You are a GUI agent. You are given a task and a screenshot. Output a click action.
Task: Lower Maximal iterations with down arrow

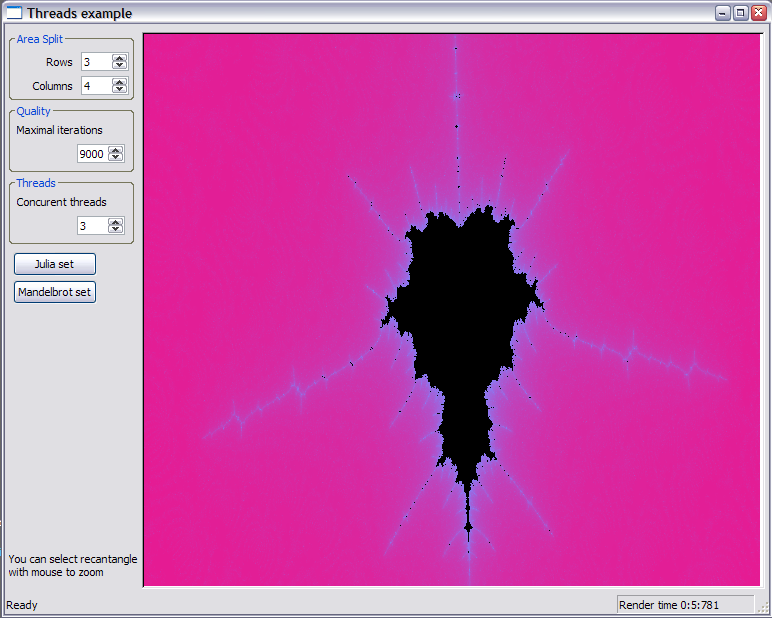pyautogui.click(x=115, y=158)
